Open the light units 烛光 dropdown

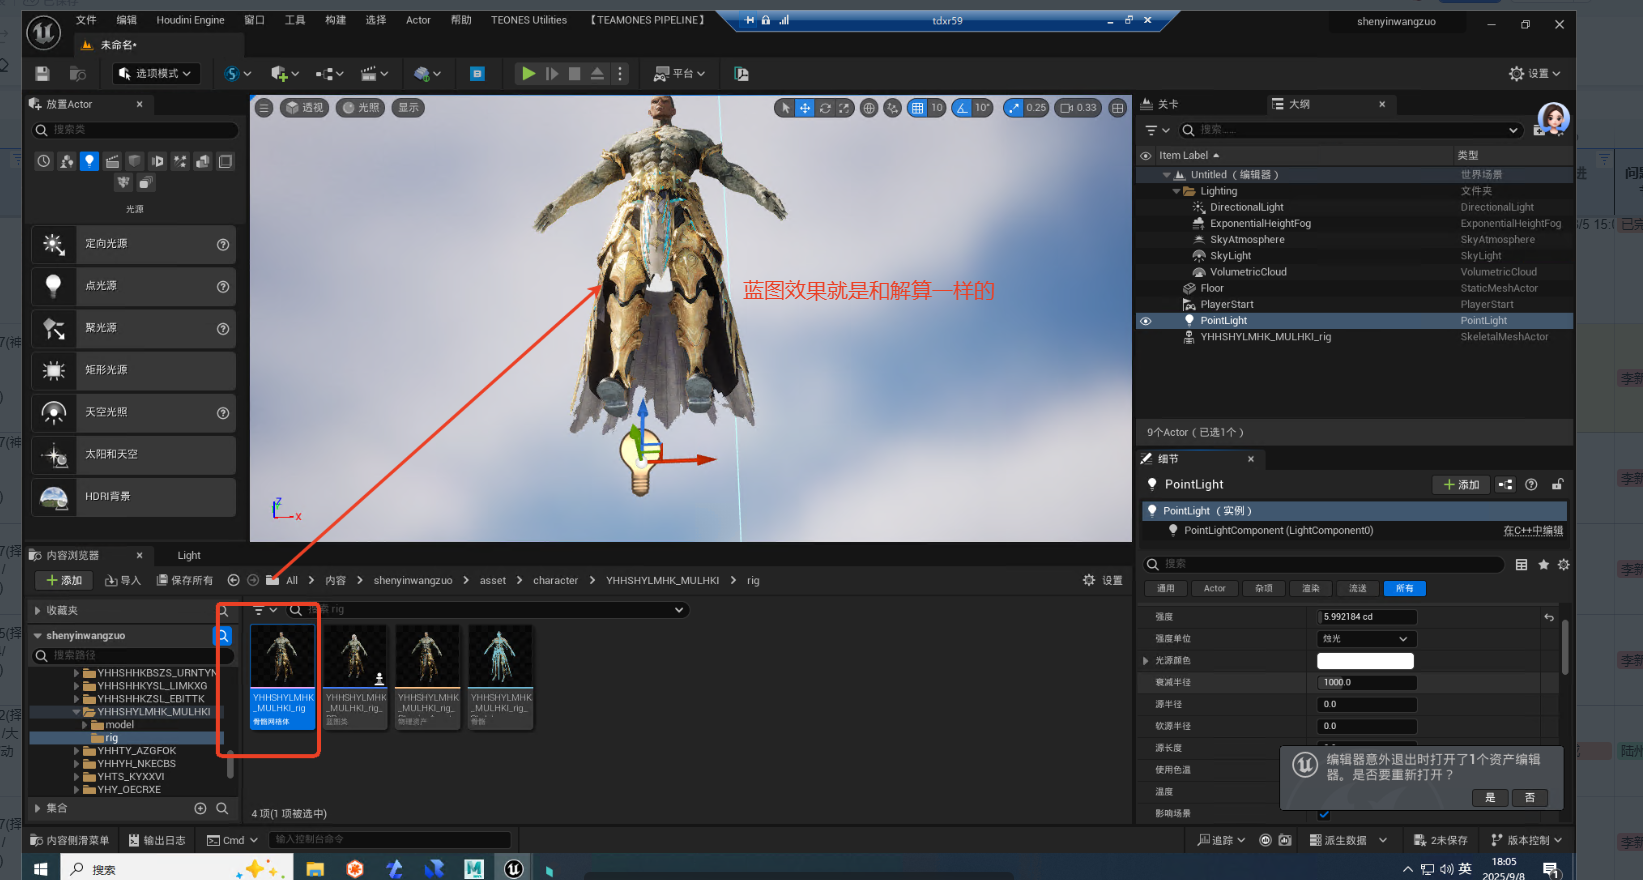[x=1366, y=639]
